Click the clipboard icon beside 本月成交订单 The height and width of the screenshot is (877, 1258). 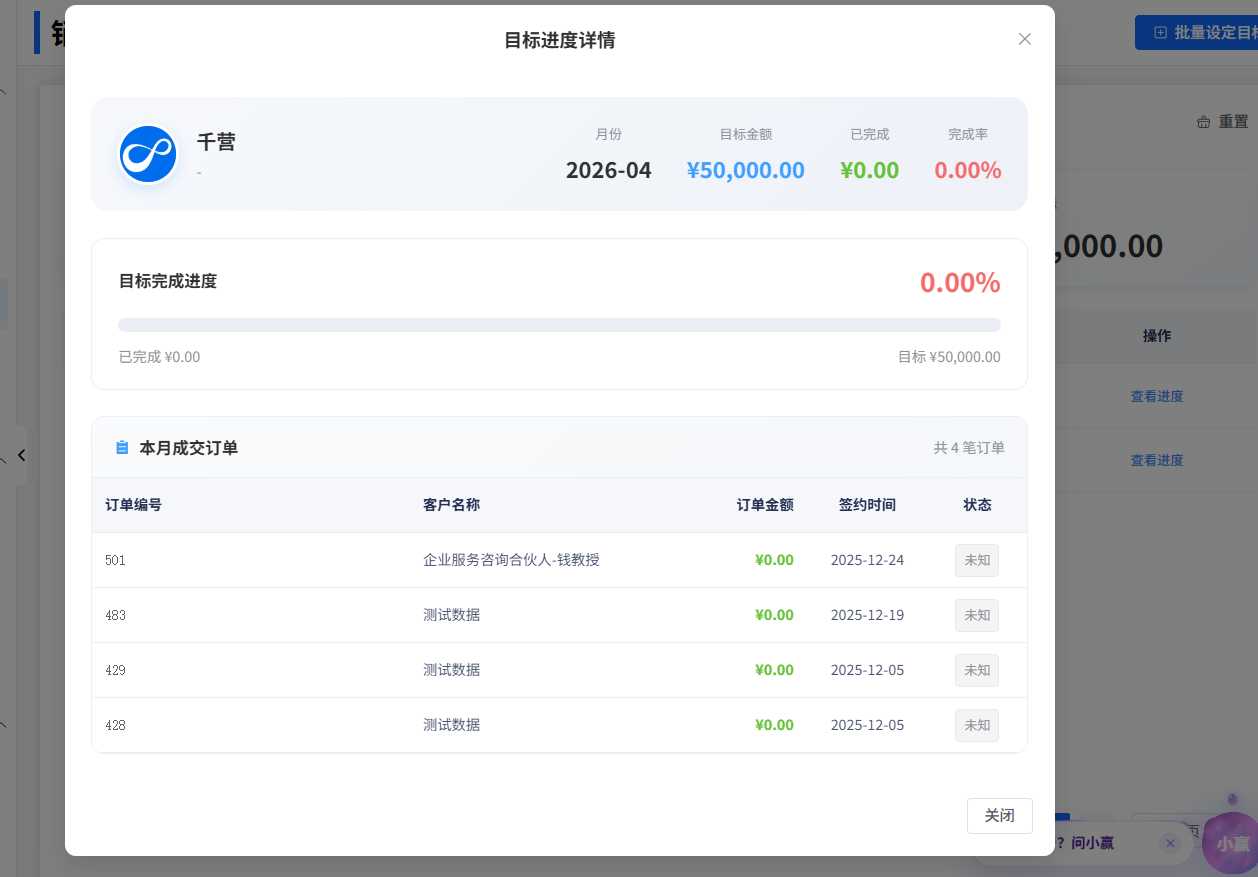click(122, 448)
